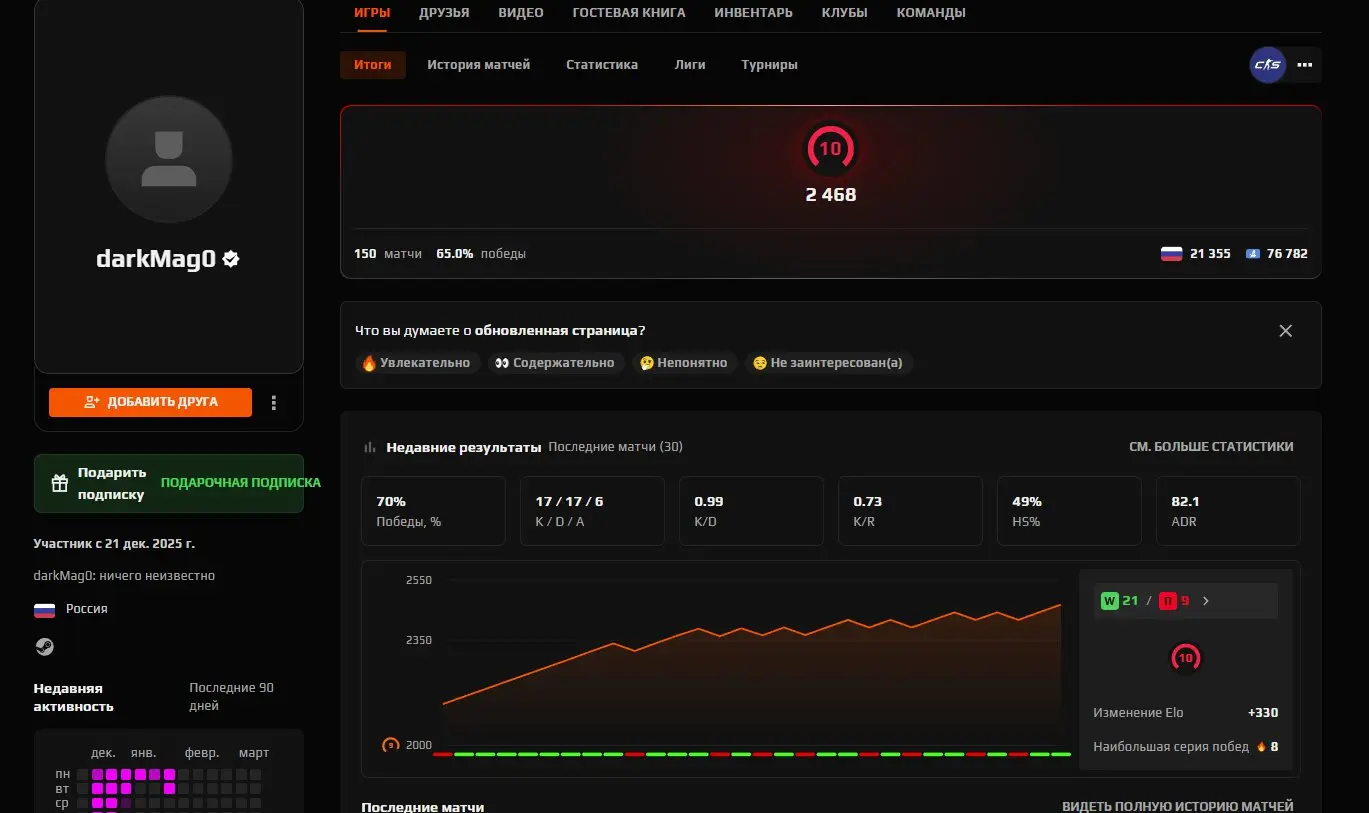
Task: Click the verified badge next to darkMag0
Action: (231, 259)
